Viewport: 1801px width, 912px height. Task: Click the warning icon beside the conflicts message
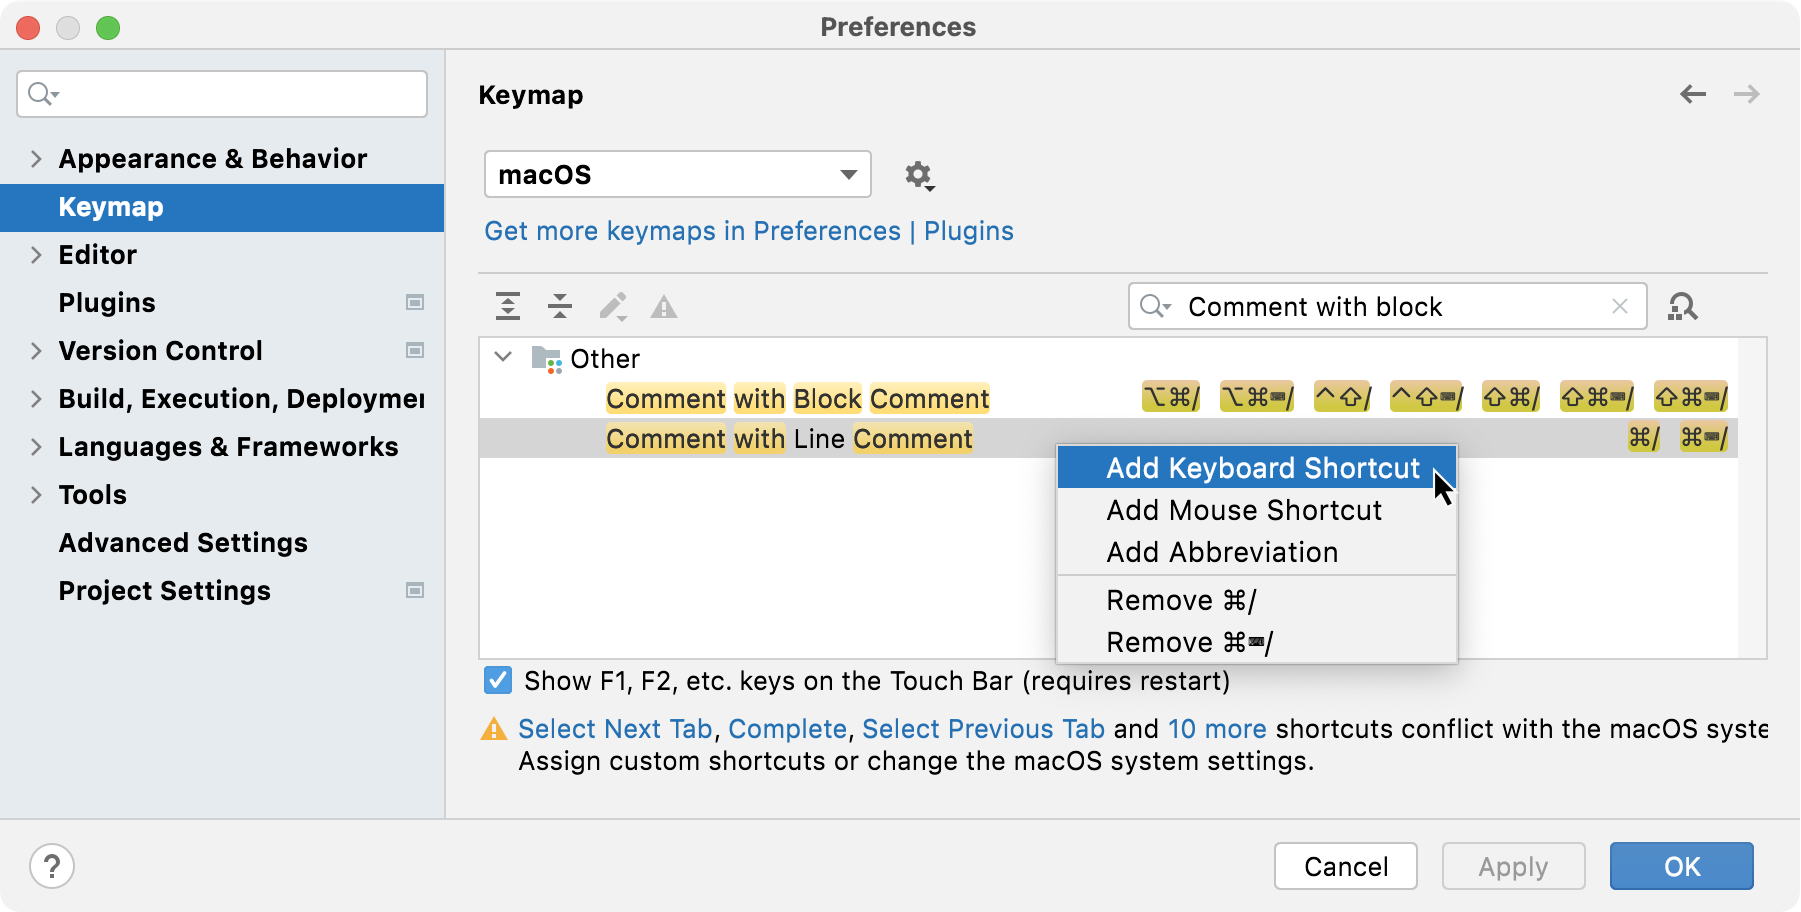click(x=493, y=729)
